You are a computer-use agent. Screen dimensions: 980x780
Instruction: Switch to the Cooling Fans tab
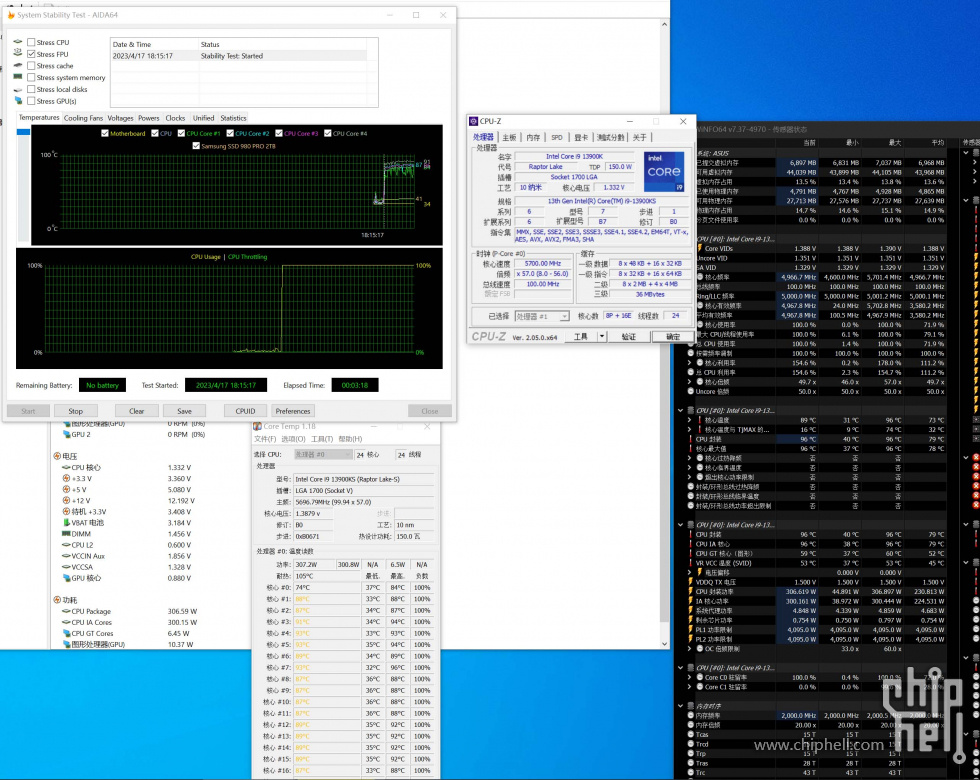pyautogui.click(x=83, y=118)
